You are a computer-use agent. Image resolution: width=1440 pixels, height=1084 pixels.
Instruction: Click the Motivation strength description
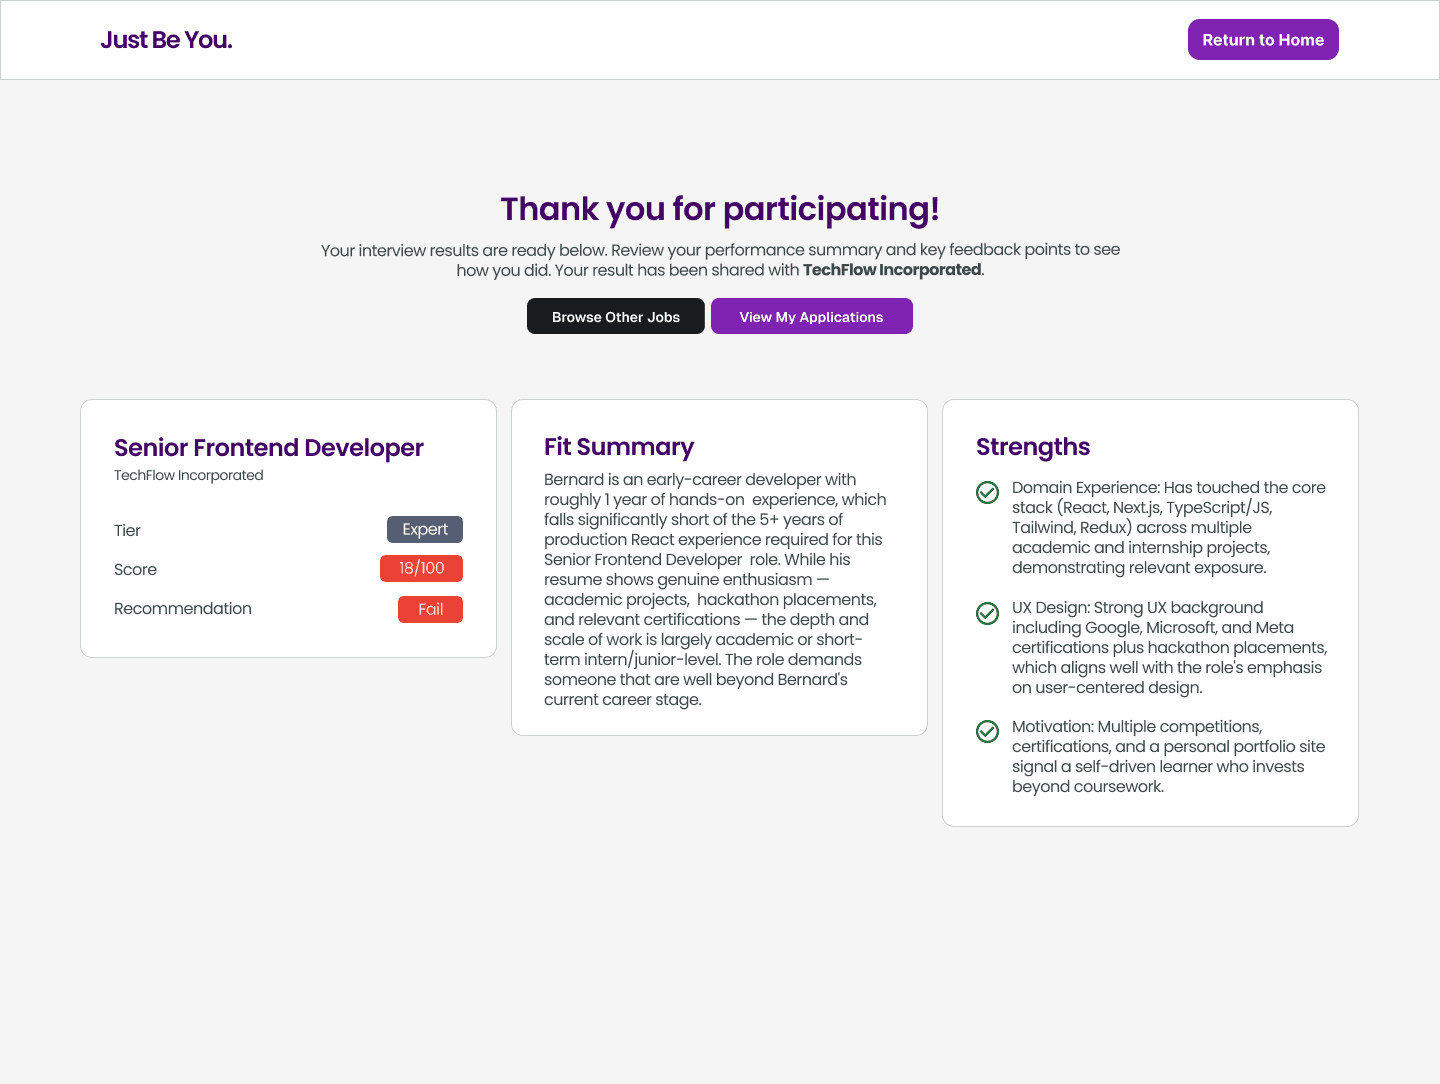[1168, 756]
